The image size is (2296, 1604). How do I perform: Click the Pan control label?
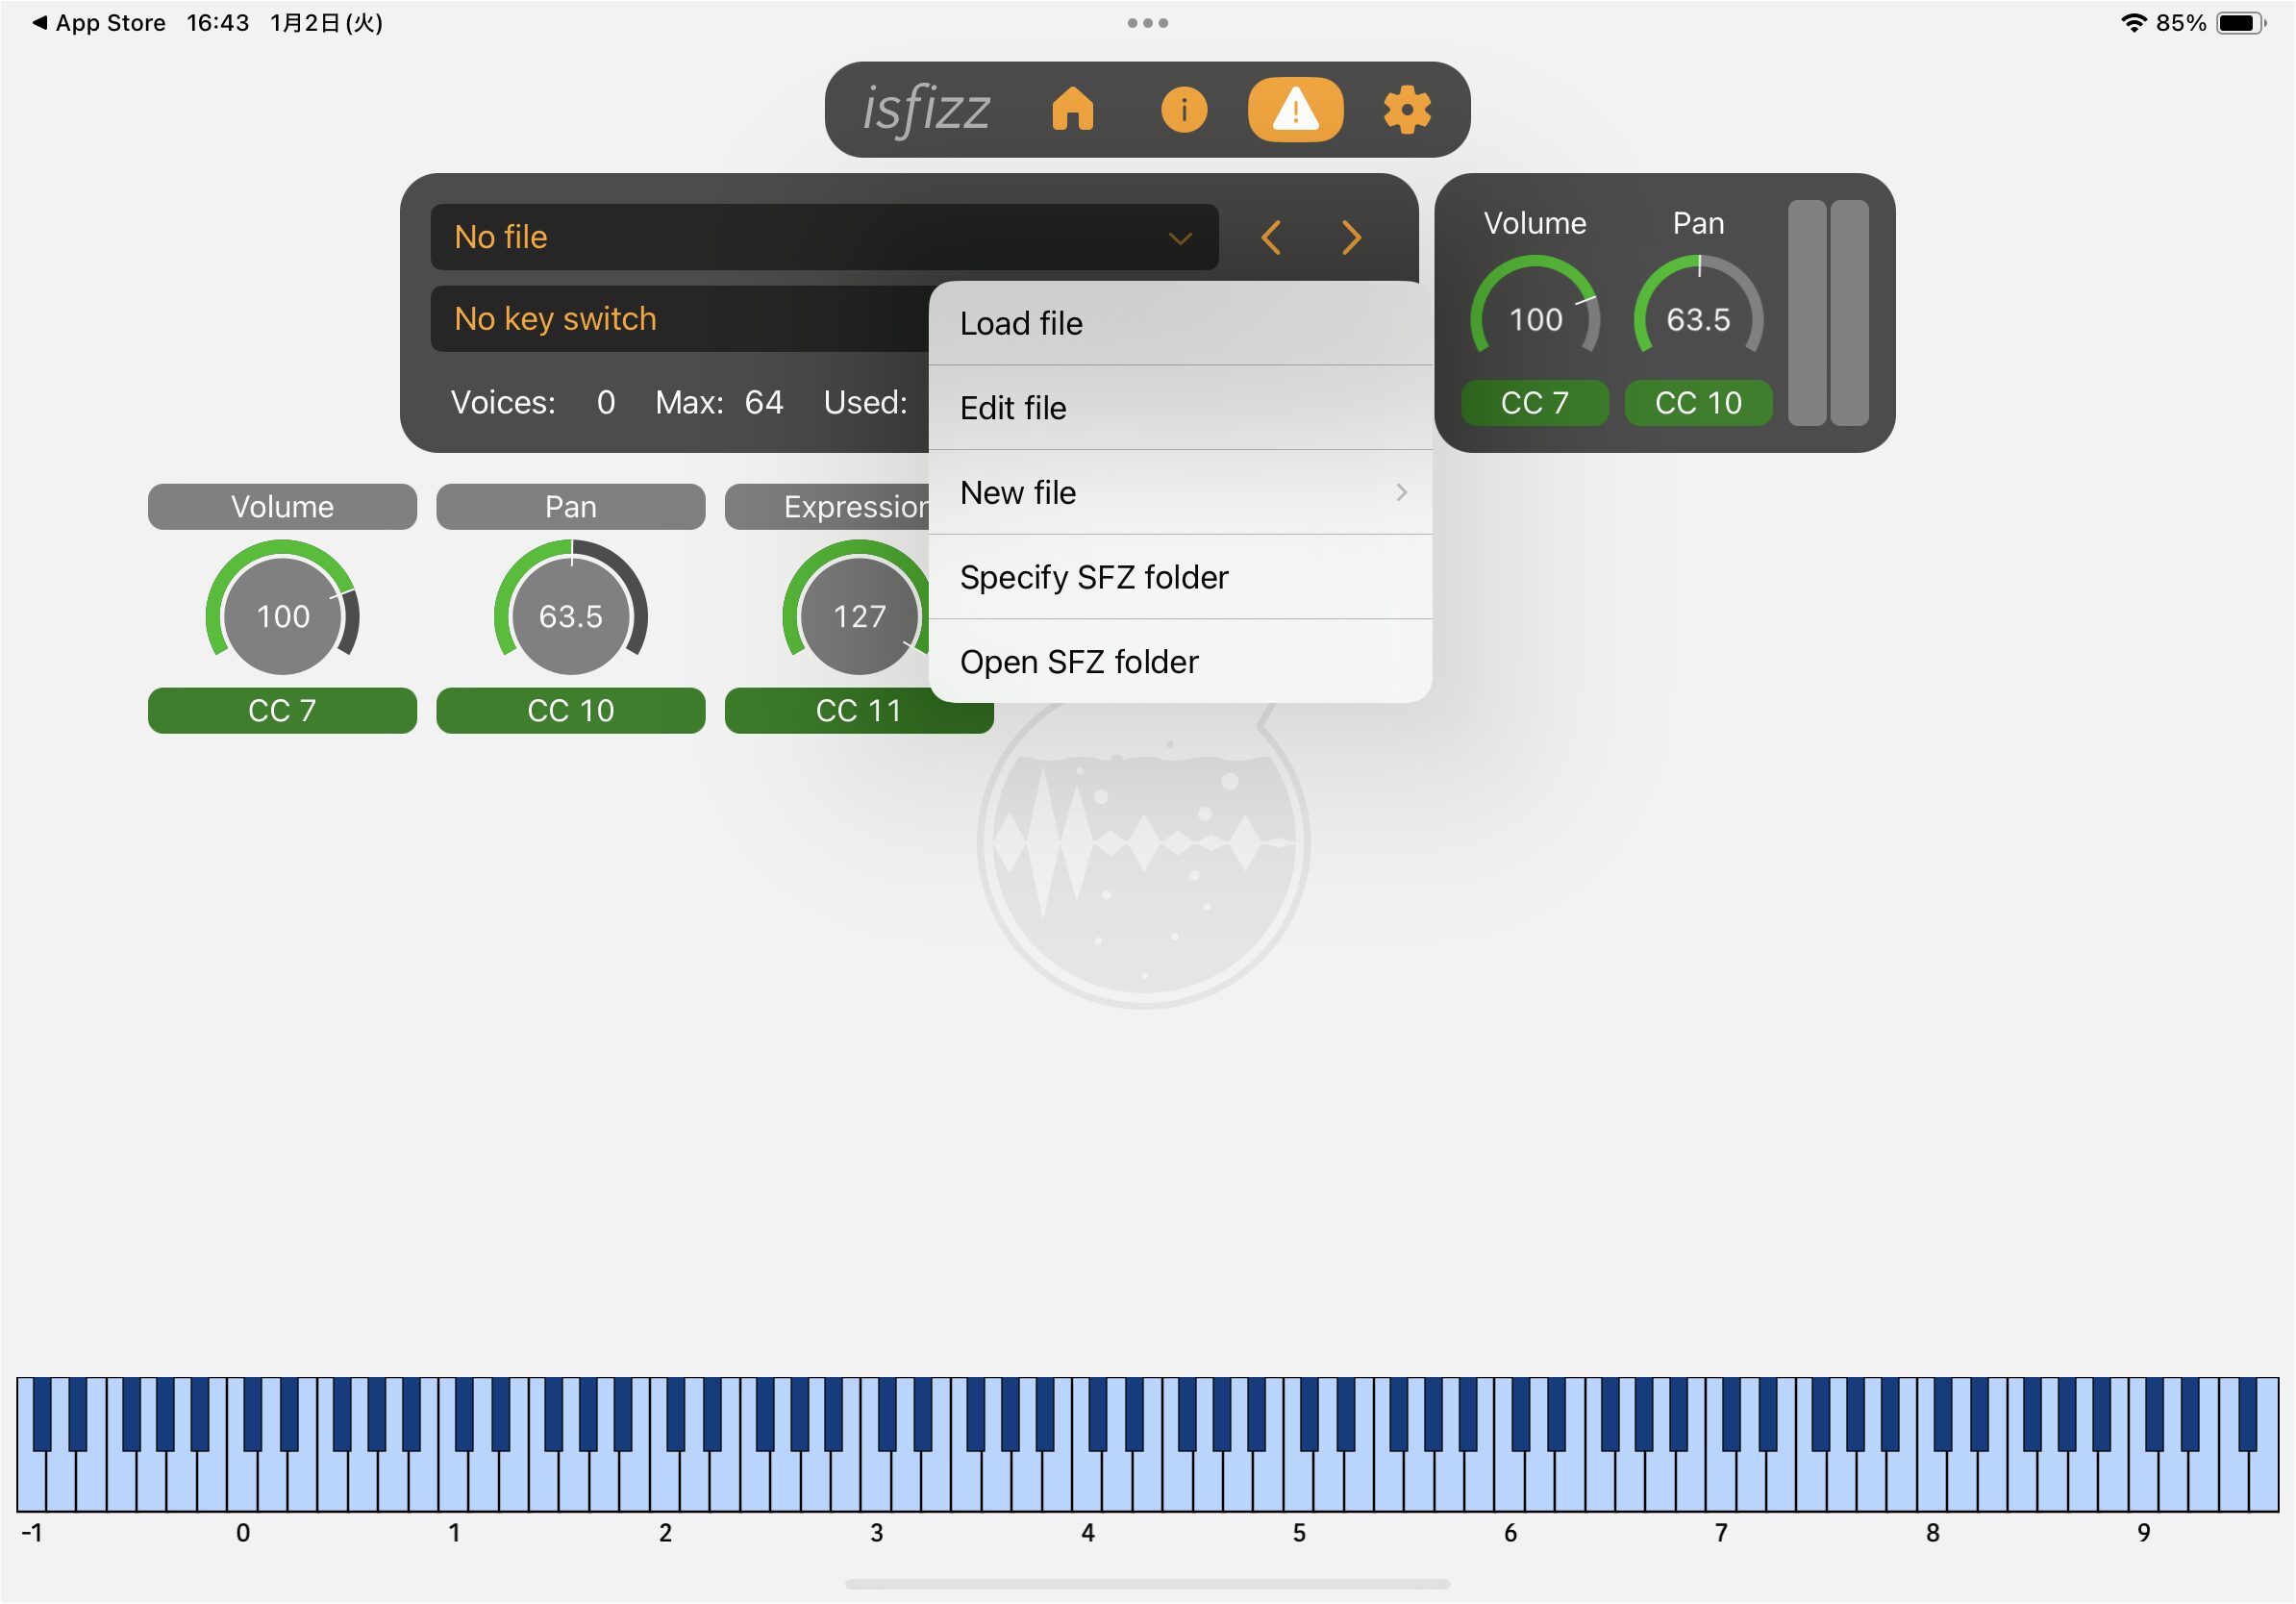click(x=570, y=507)
